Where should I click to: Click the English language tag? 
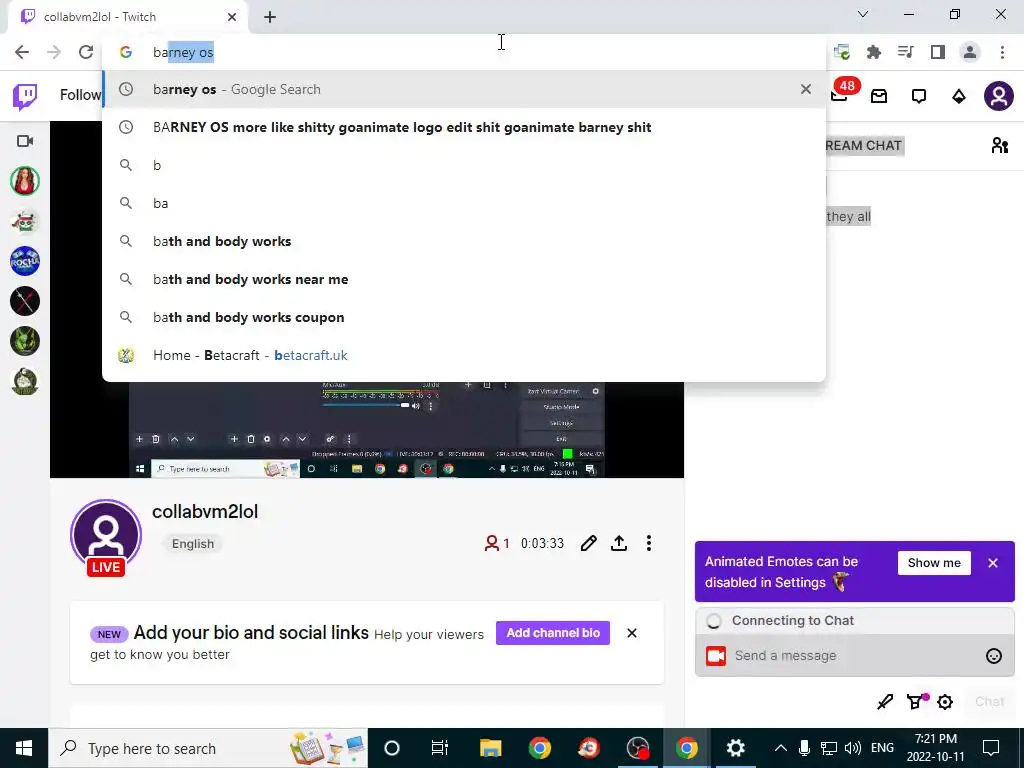pyautogui.click(x=193, y=543)
